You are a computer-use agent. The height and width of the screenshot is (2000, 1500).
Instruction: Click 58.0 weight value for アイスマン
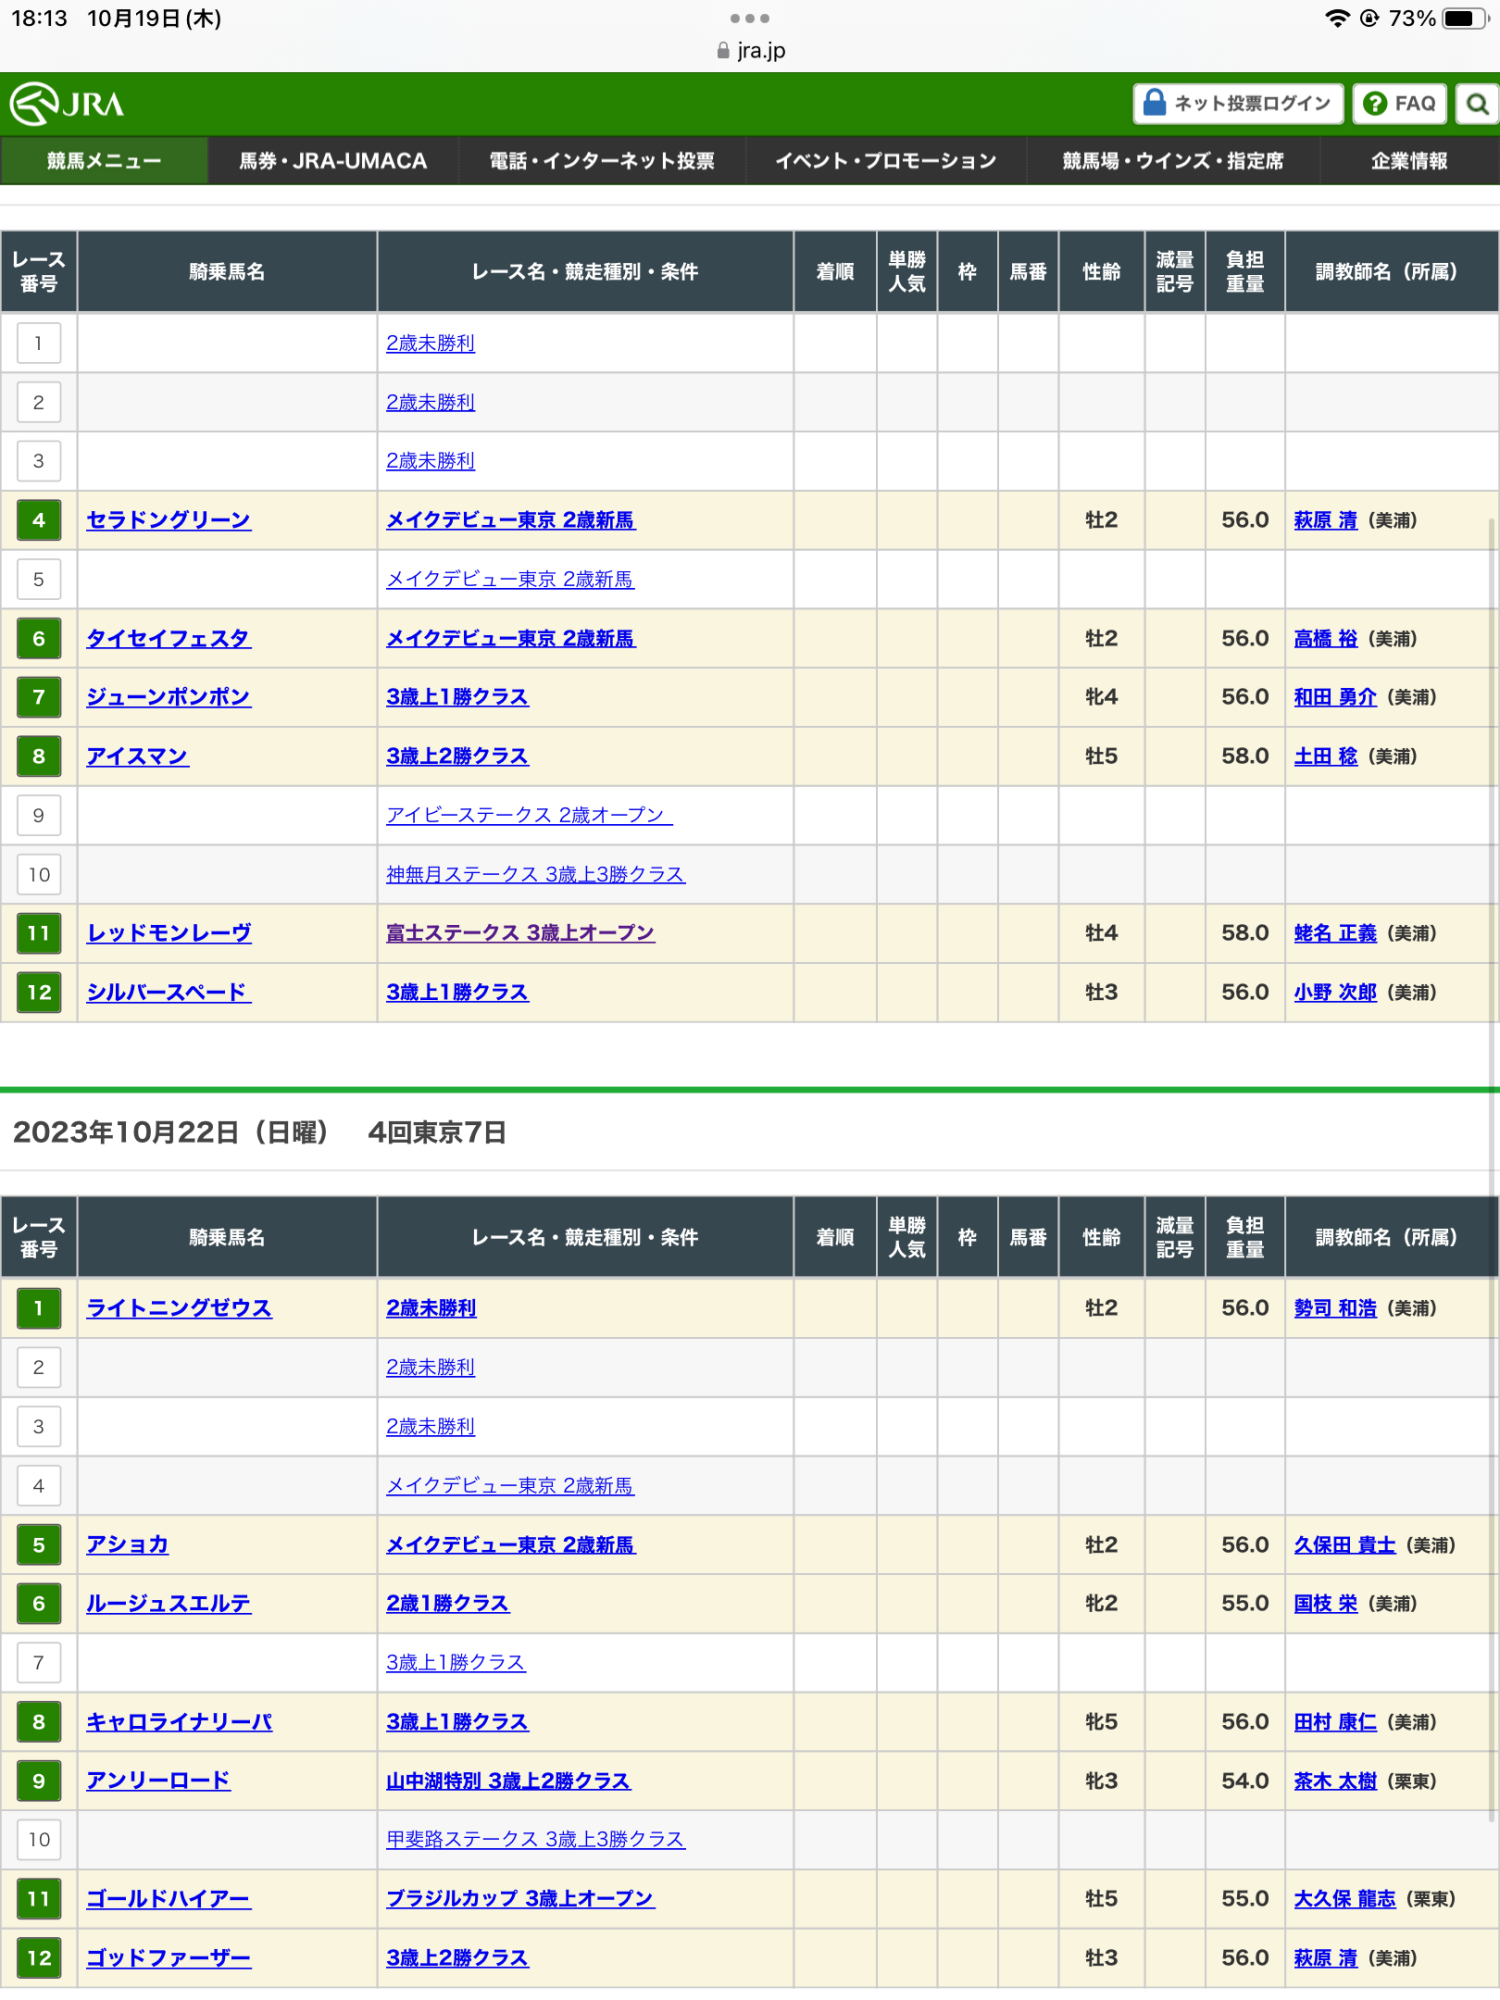(x=1245, y=756)
